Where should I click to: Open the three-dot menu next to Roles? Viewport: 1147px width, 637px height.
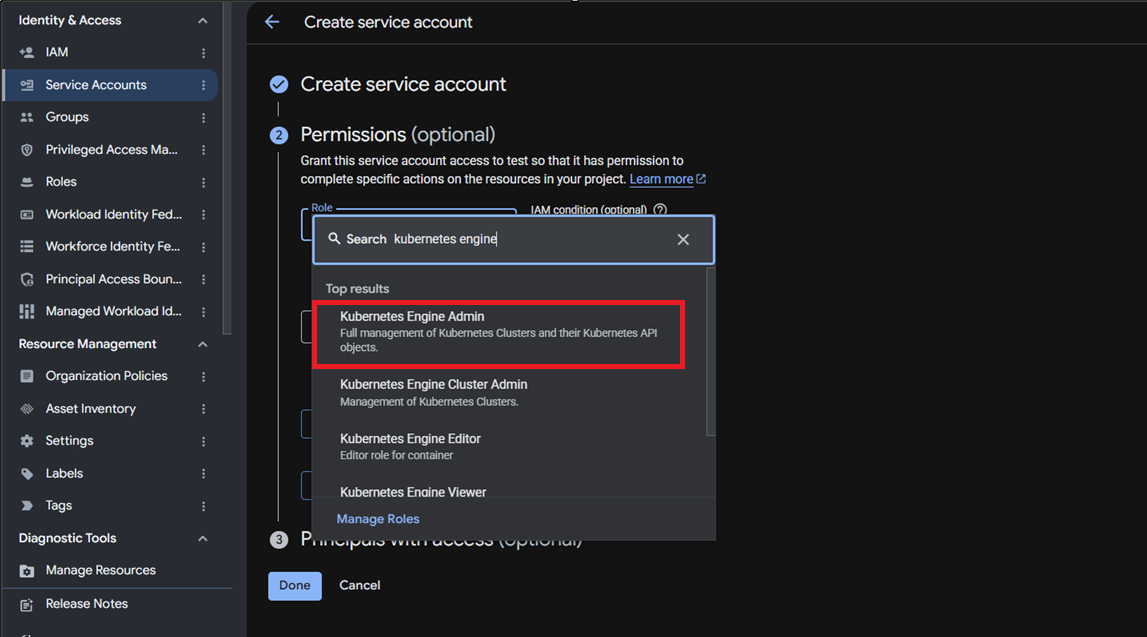[203, 182]
